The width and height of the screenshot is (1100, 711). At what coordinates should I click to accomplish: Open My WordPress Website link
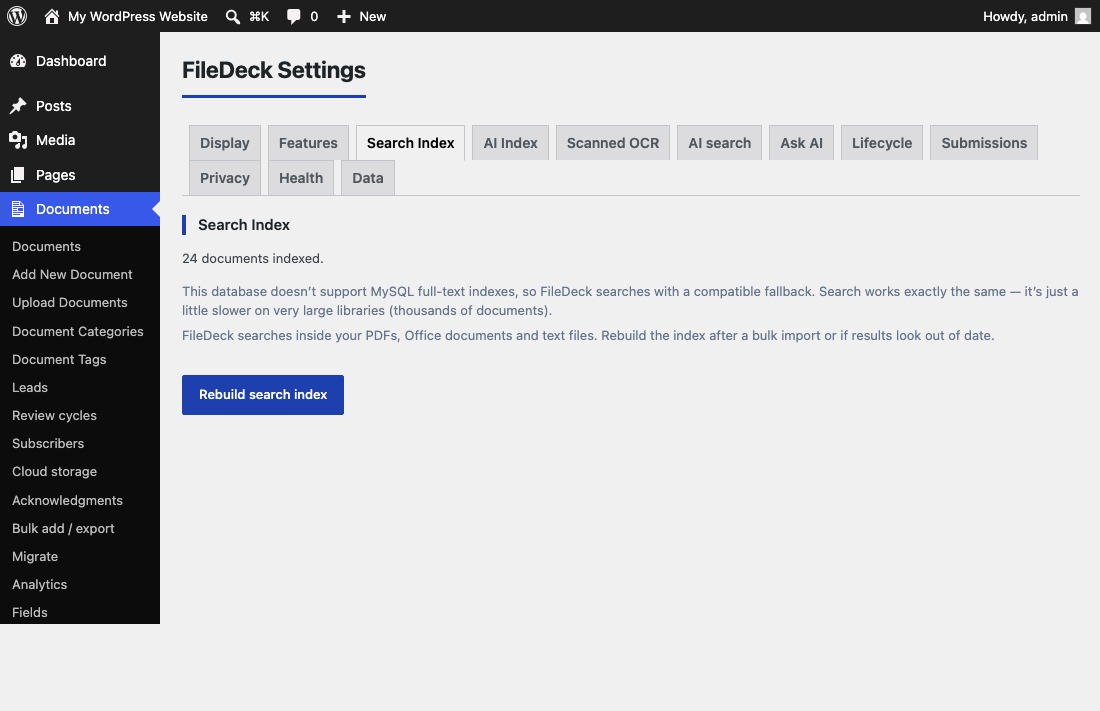[138, 16]
